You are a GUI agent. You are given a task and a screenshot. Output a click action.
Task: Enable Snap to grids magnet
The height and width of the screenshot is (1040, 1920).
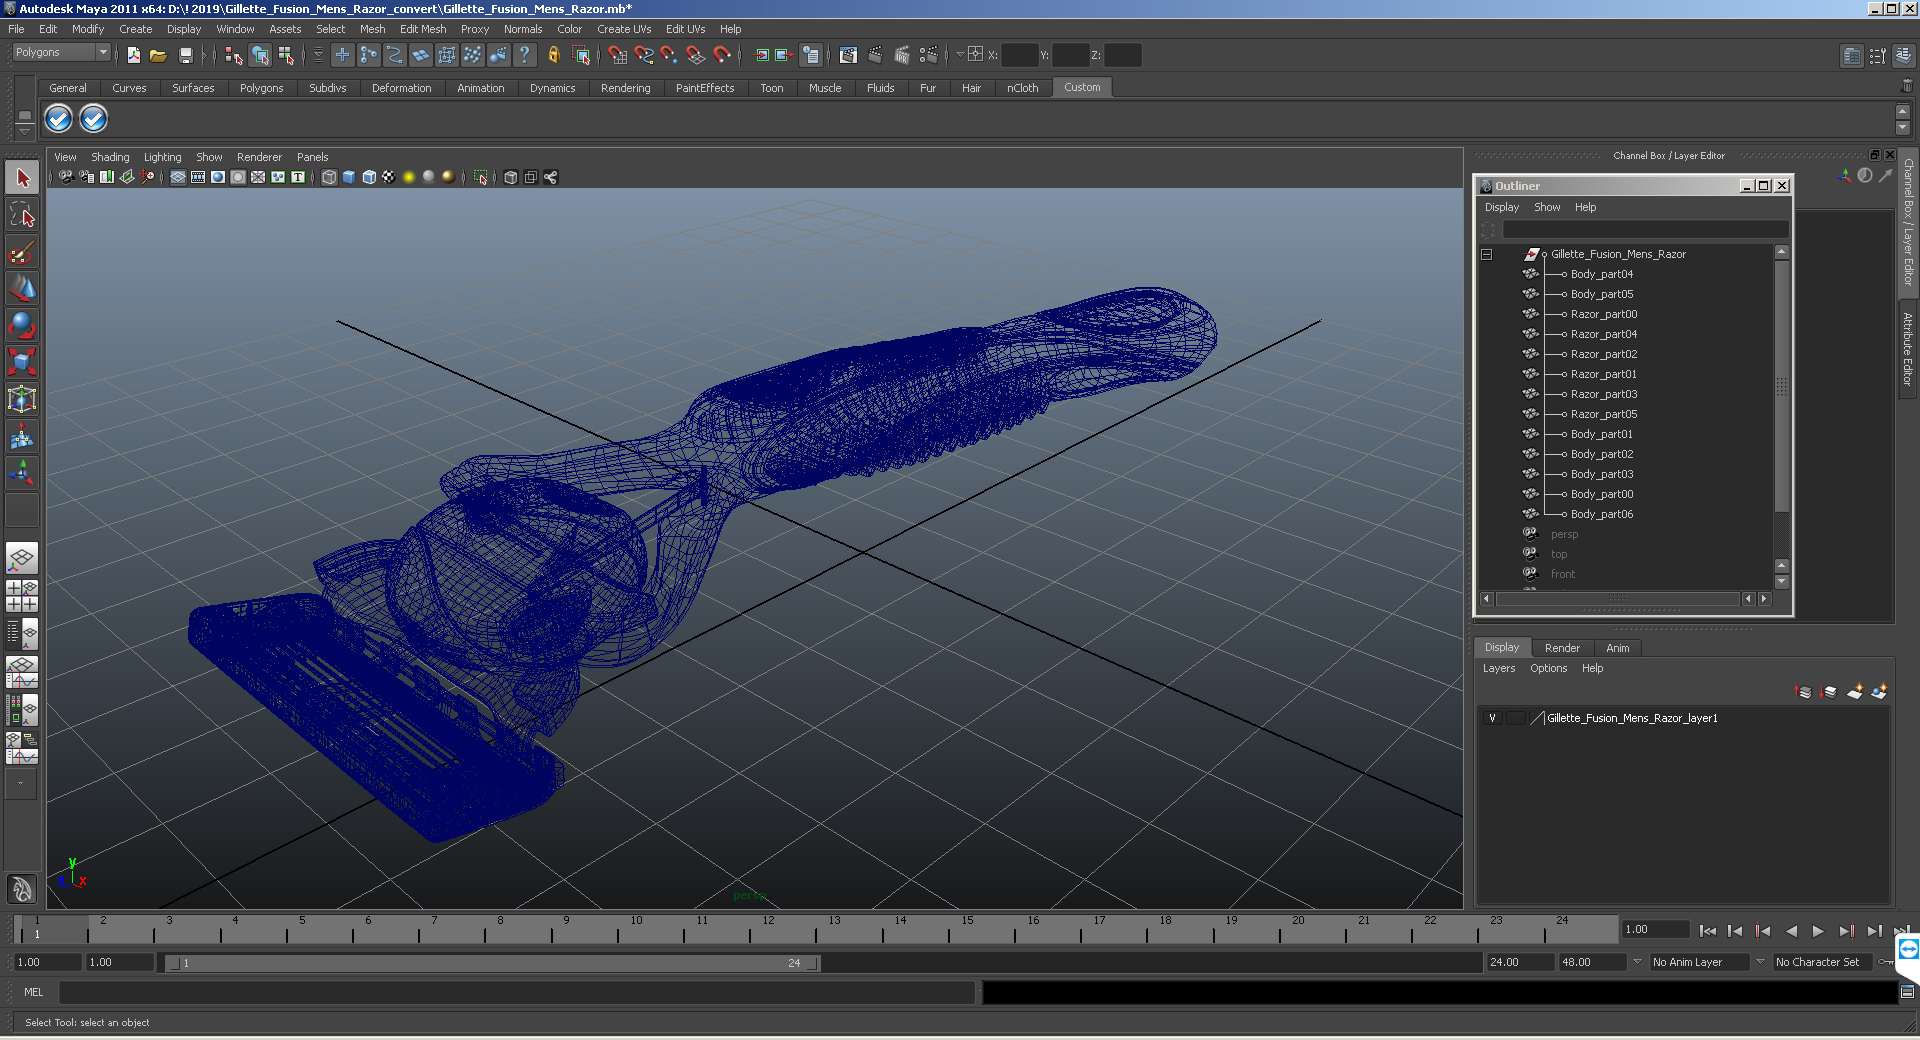(x=617, y=55)
